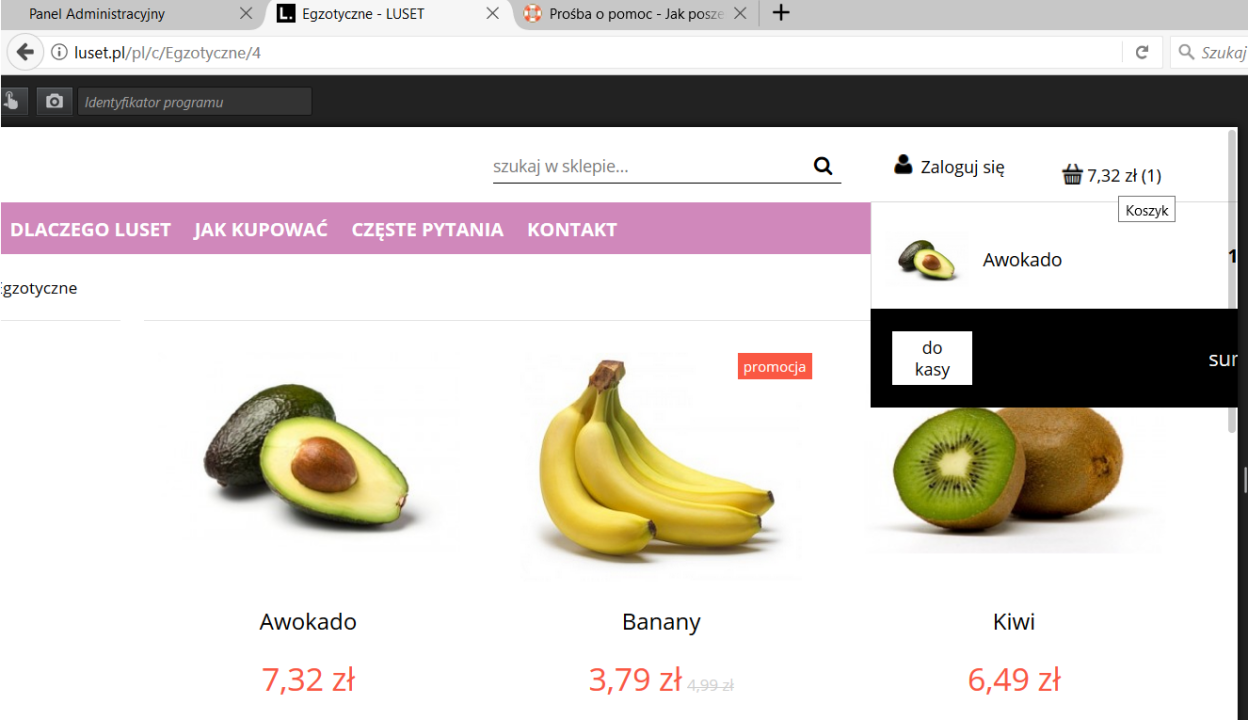This screenshot has height=720, width=1248.
Task: Click the camera screenshot icon
Action: (x=55, y=101)
